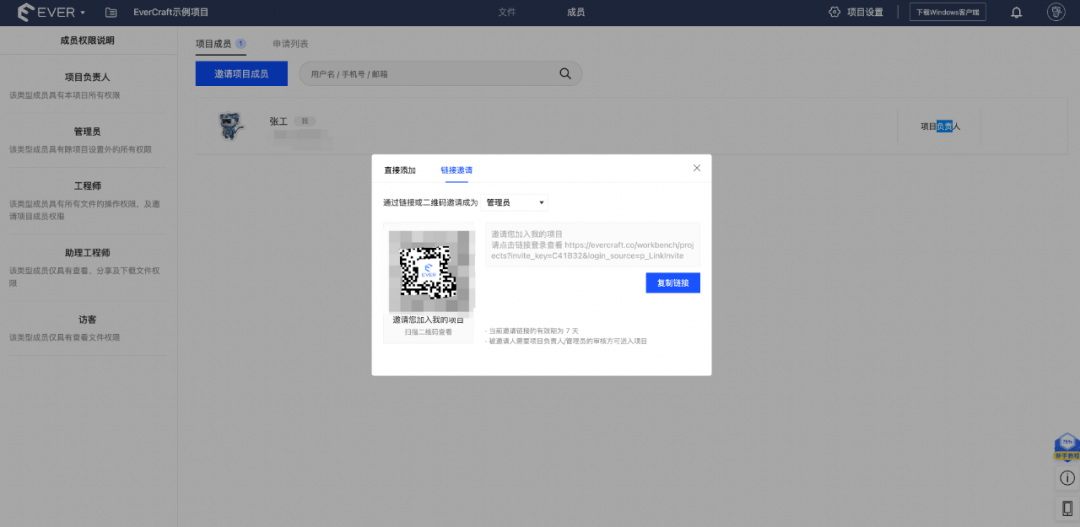1080x527 pixels.
Task: Click 成员权限说明 heading
Action: (87, 41)
